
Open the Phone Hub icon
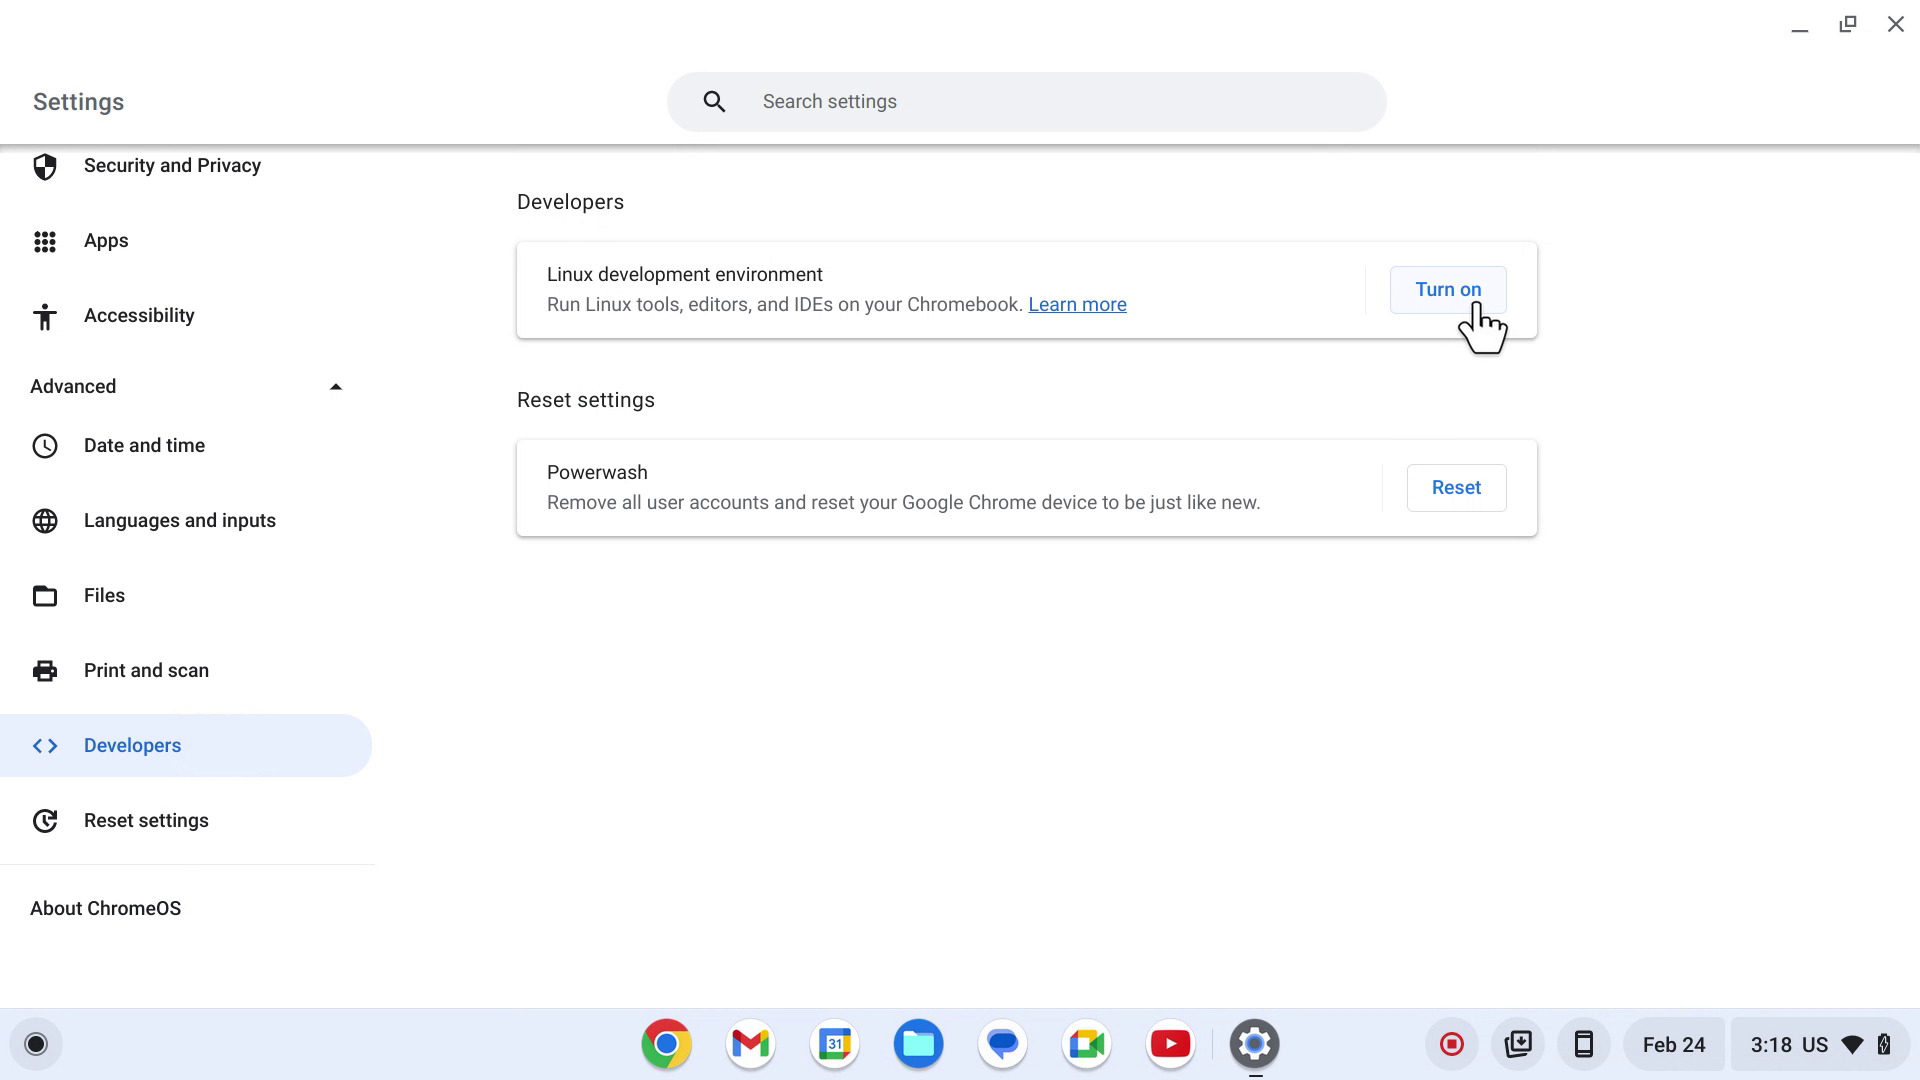(1584, 1045)
